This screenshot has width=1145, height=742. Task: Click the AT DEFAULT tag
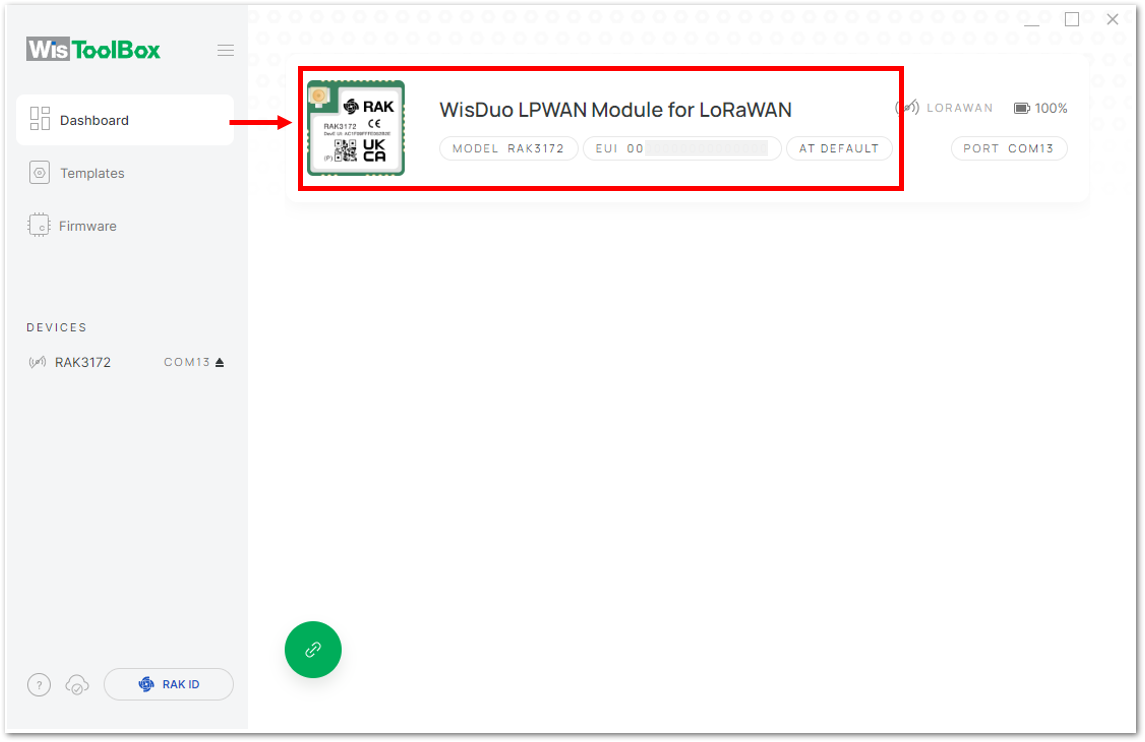(839, 148)
